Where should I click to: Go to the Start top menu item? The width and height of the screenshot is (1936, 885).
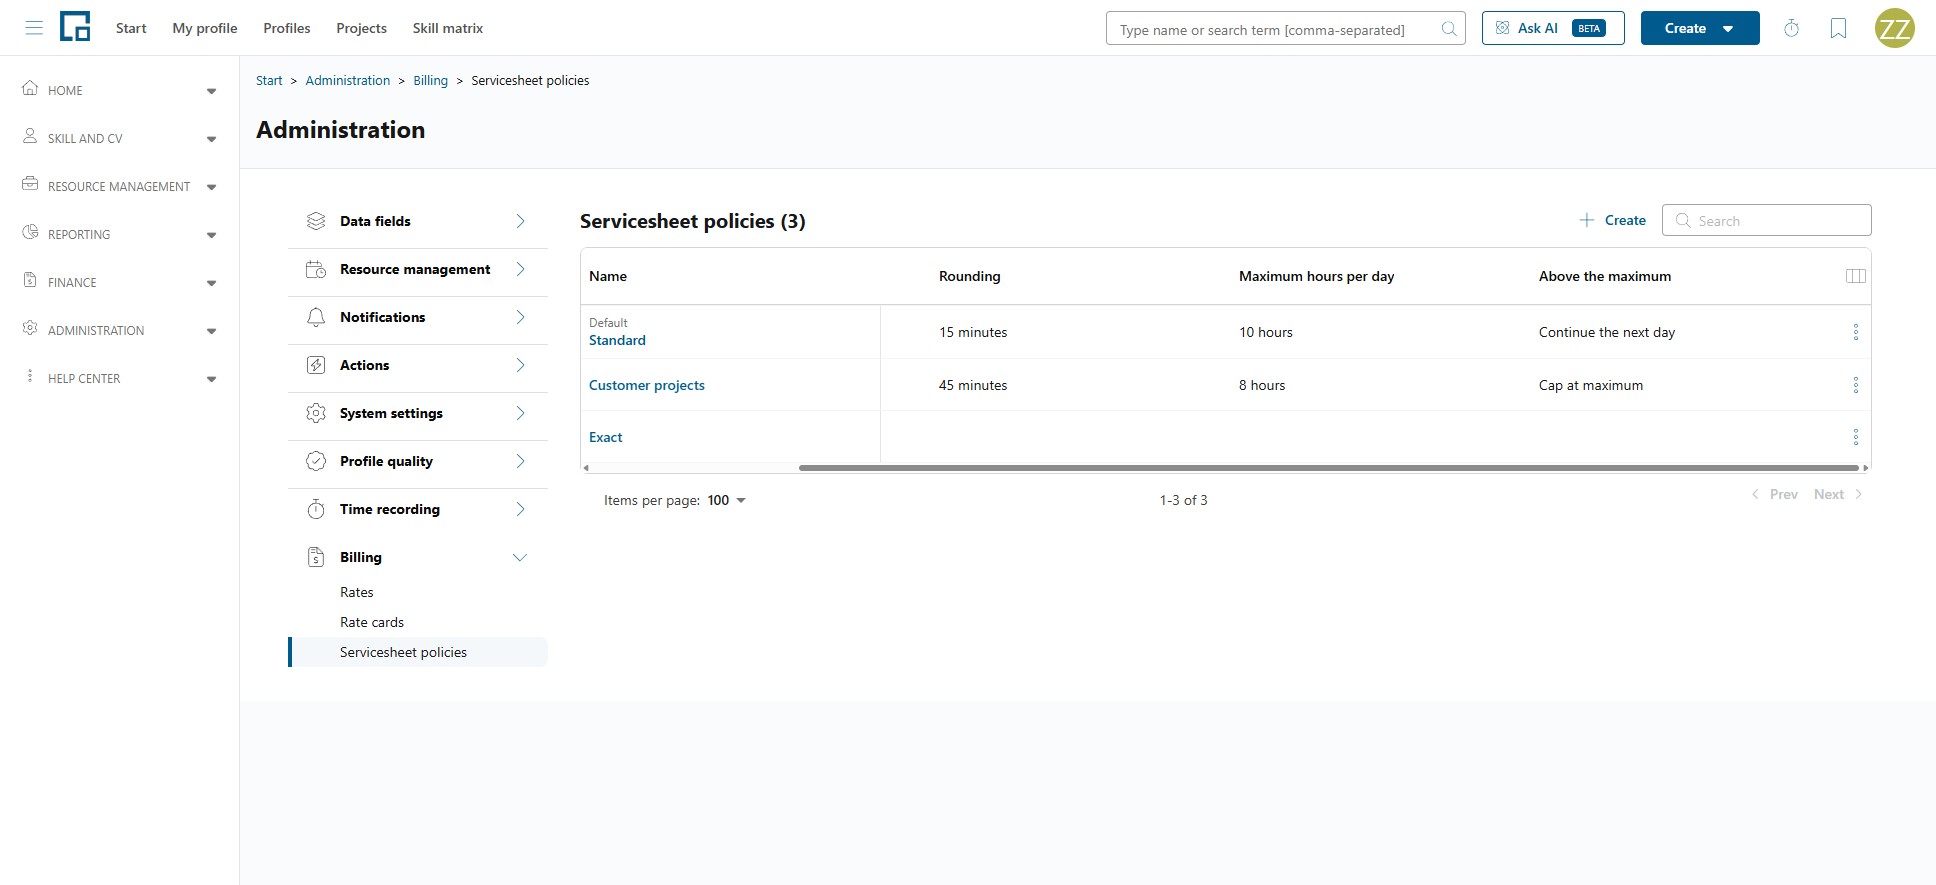point(131,28)
